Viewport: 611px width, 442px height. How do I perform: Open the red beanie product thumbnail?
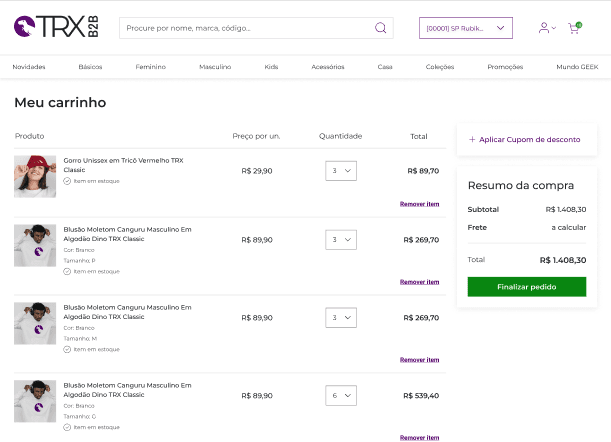pyautogui.click(x=35, y=176)
